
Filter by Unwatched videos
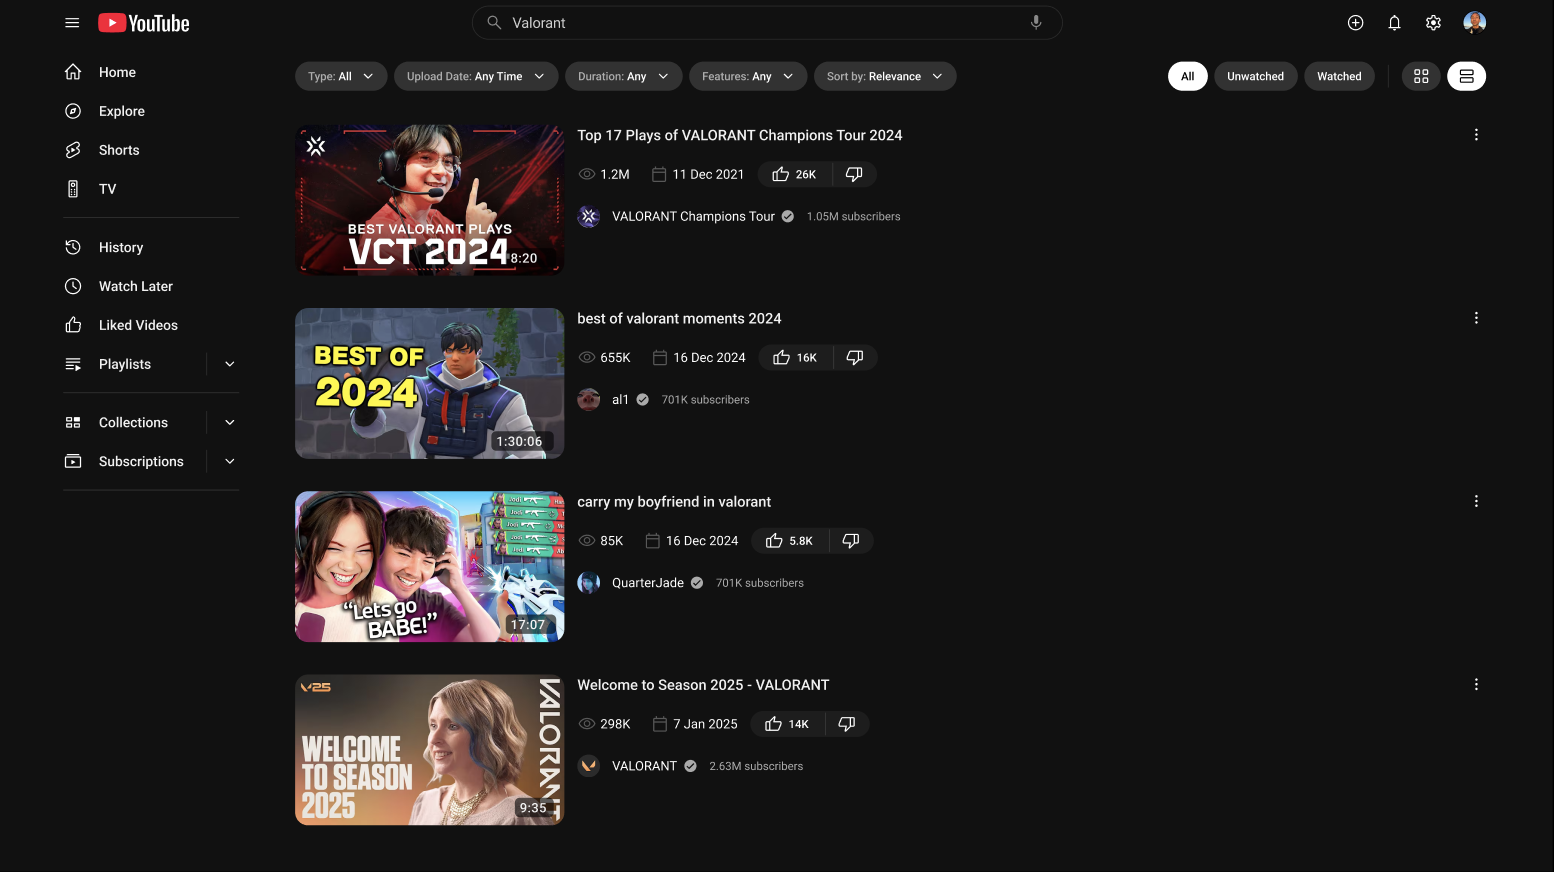(1256, 76)
